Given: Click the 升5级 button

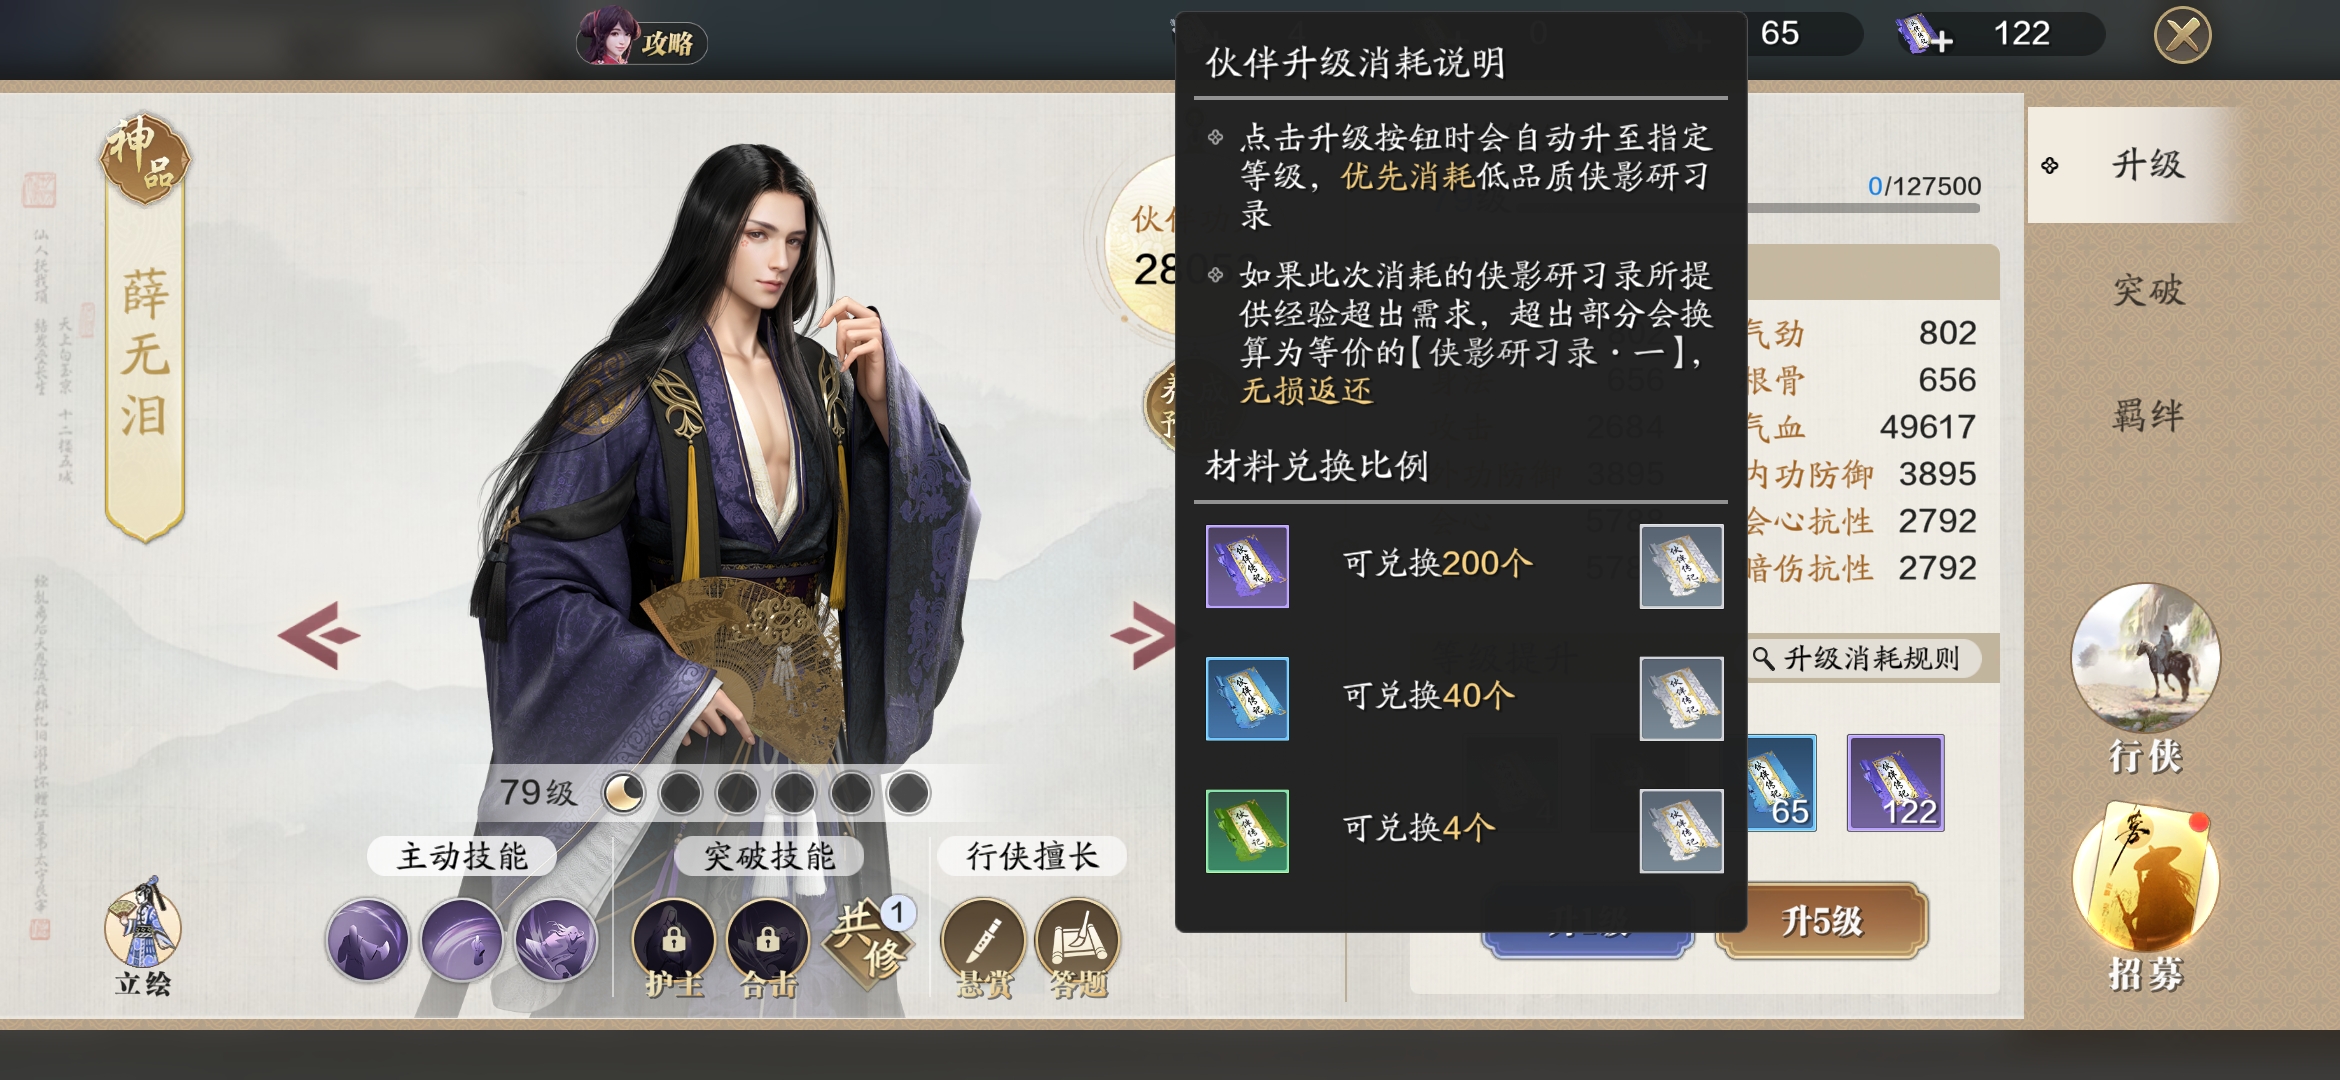Looking at the screenshot, I should coord(1822,921).
